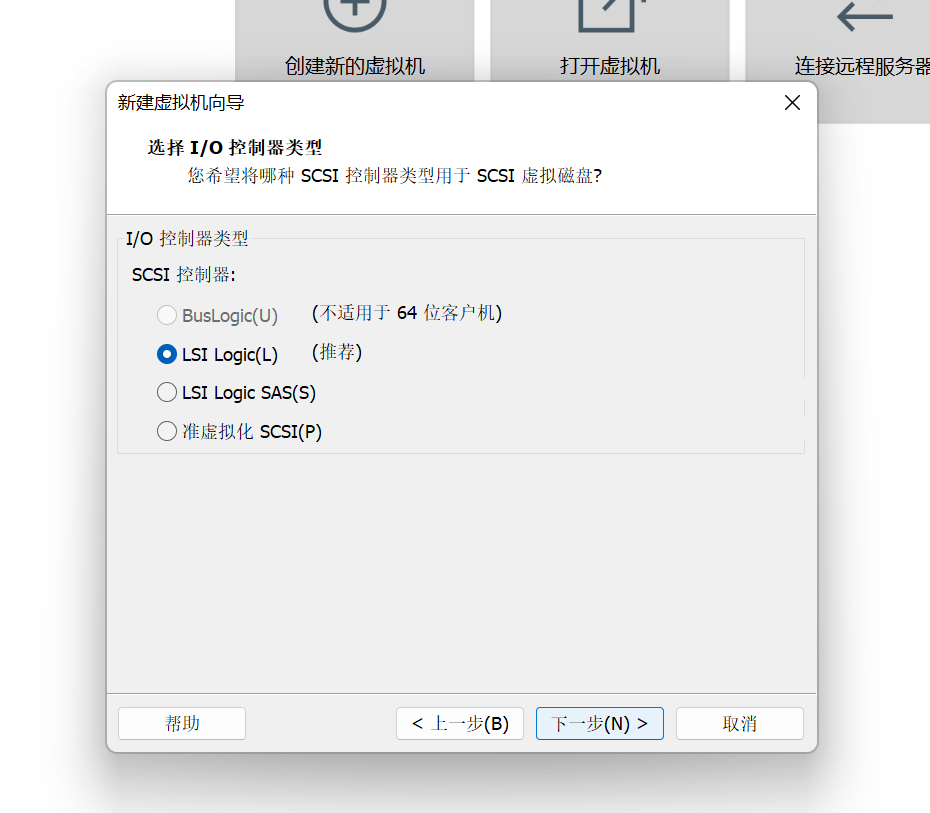Click the 选择 I/O 控制器类型 heading
Screen dimensions: 930x813
point(235,147)
